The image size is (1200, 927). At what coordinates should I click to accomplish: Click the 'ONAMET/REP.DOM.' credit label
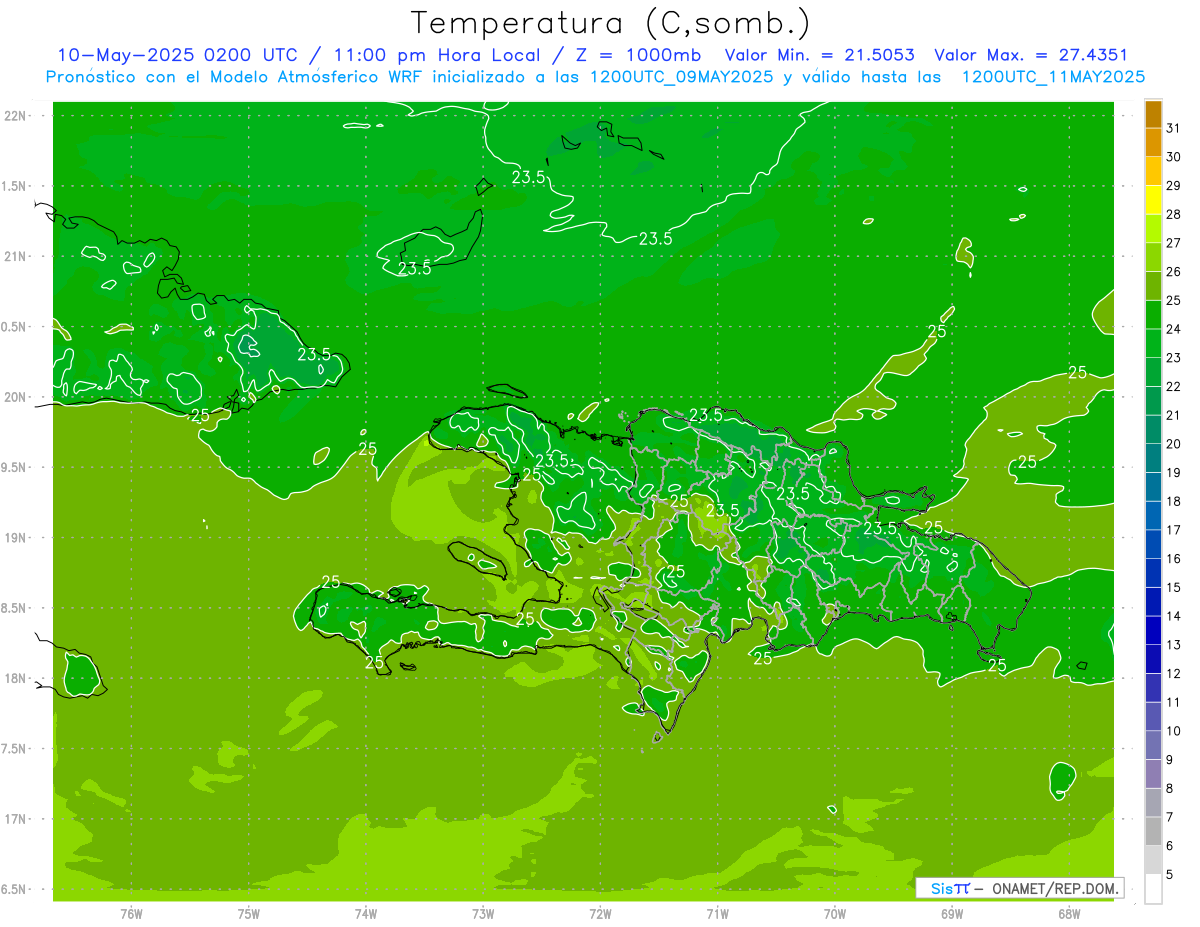1056,888
